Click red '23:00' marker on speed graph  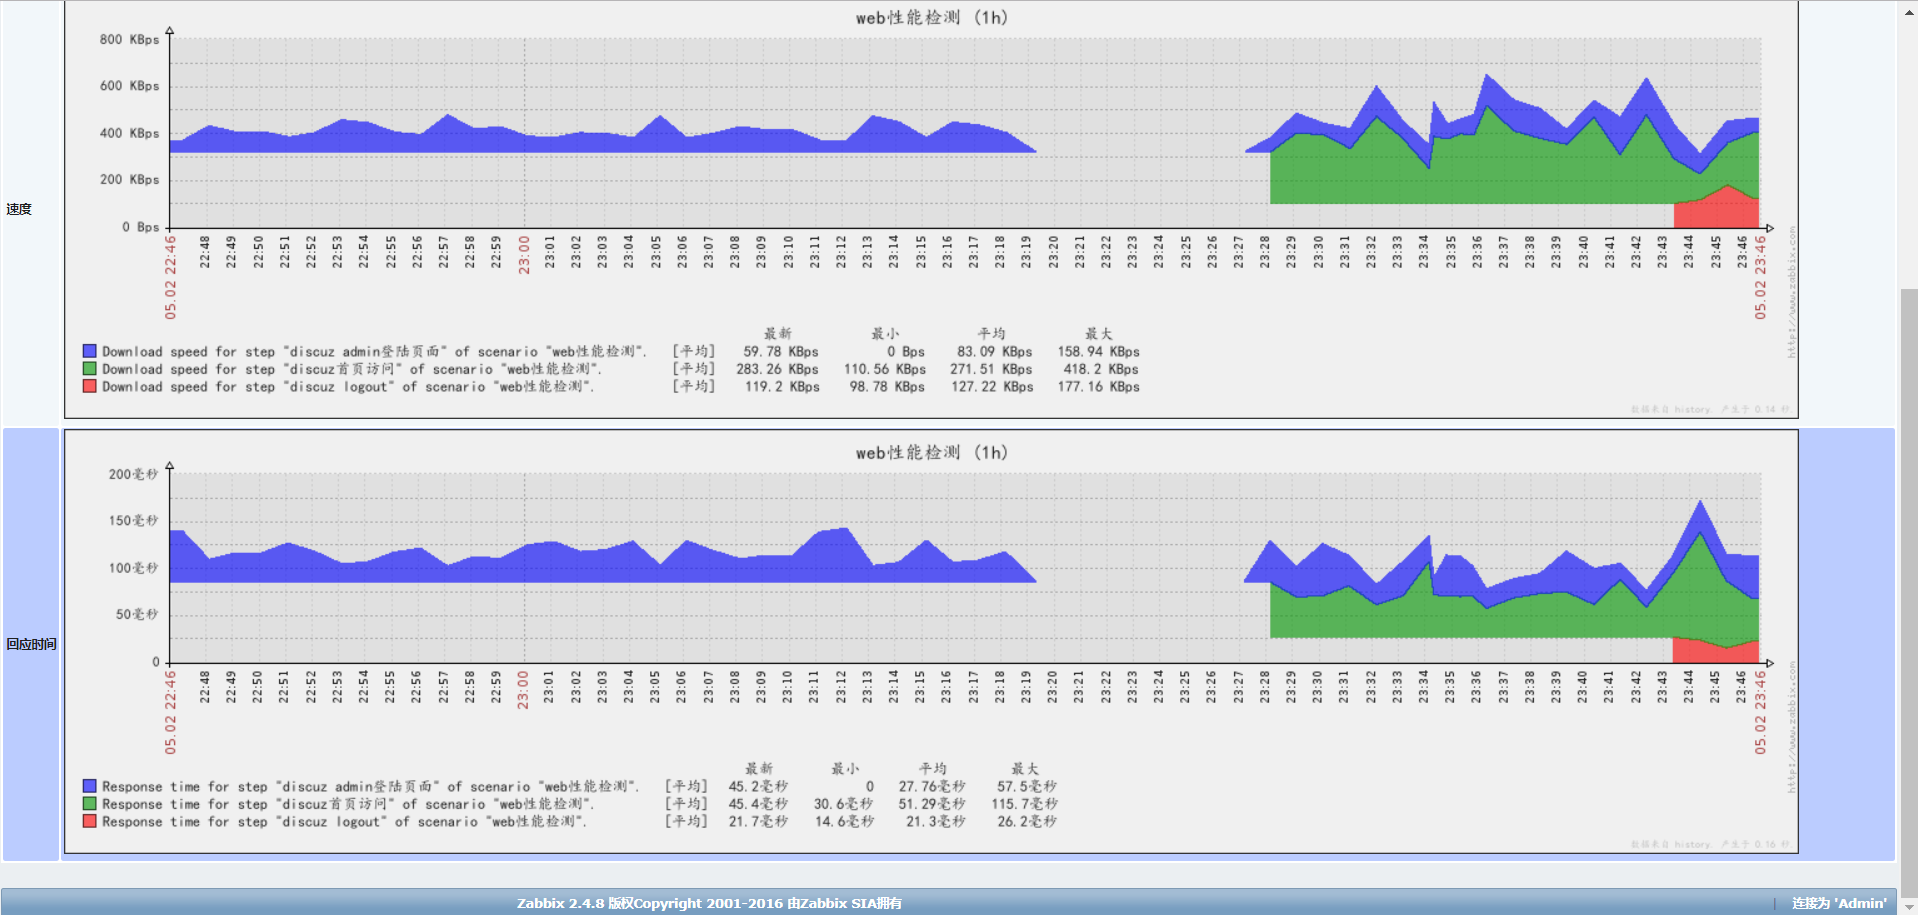click(524, 255)
